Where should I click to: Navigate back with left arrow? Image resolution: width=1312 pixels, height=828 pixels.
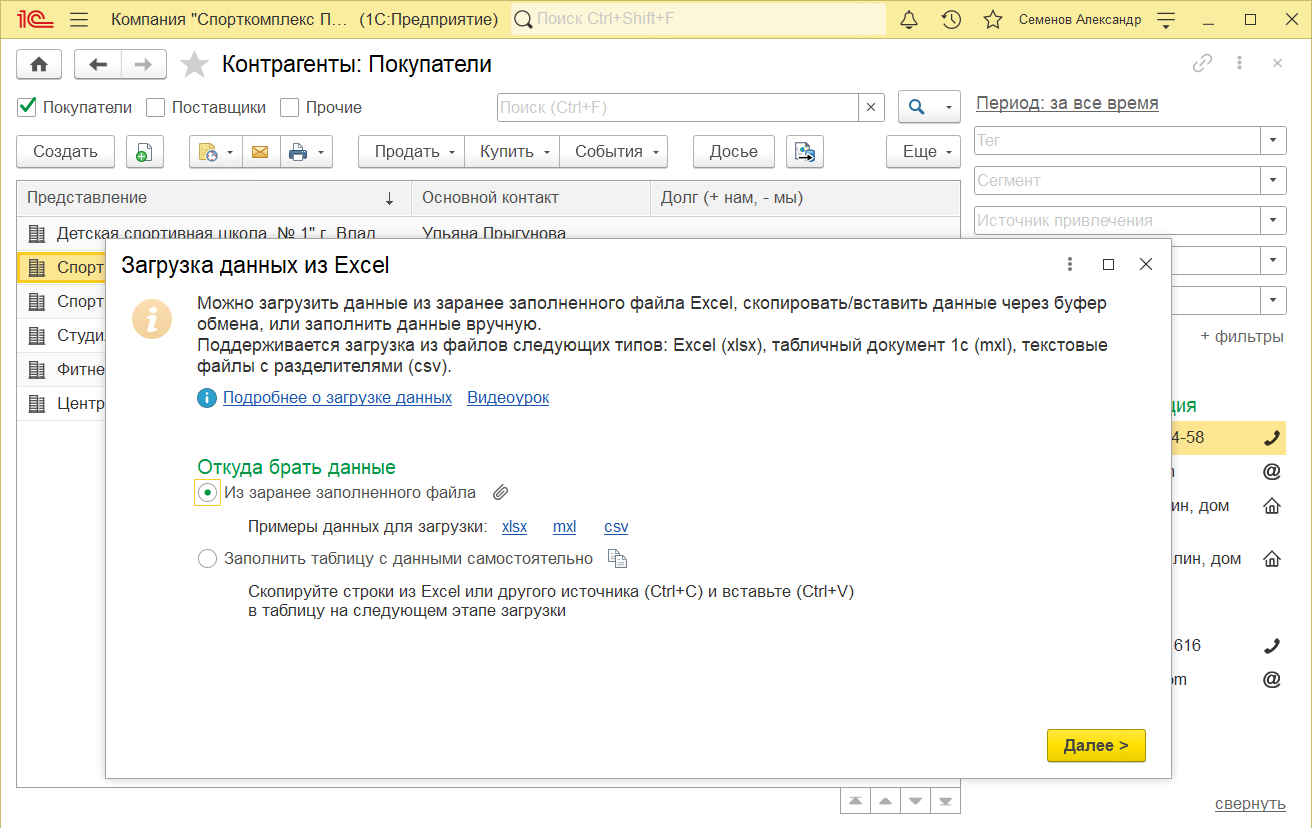(x=98, y=64)
